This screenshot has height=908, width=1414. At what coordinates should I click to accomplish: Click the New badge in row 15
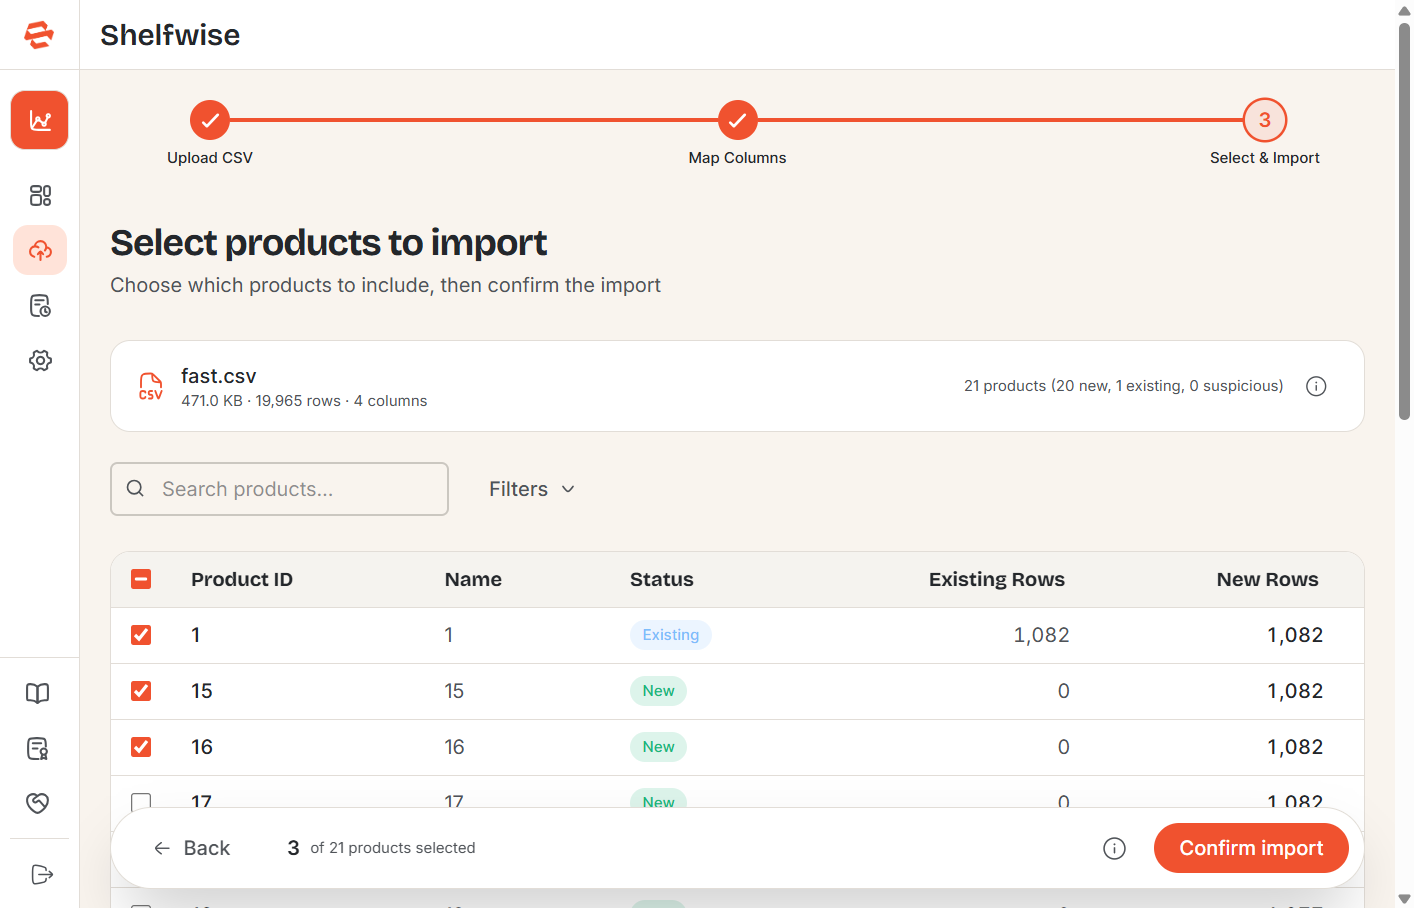pyautogui.click(x=658, y=691)
